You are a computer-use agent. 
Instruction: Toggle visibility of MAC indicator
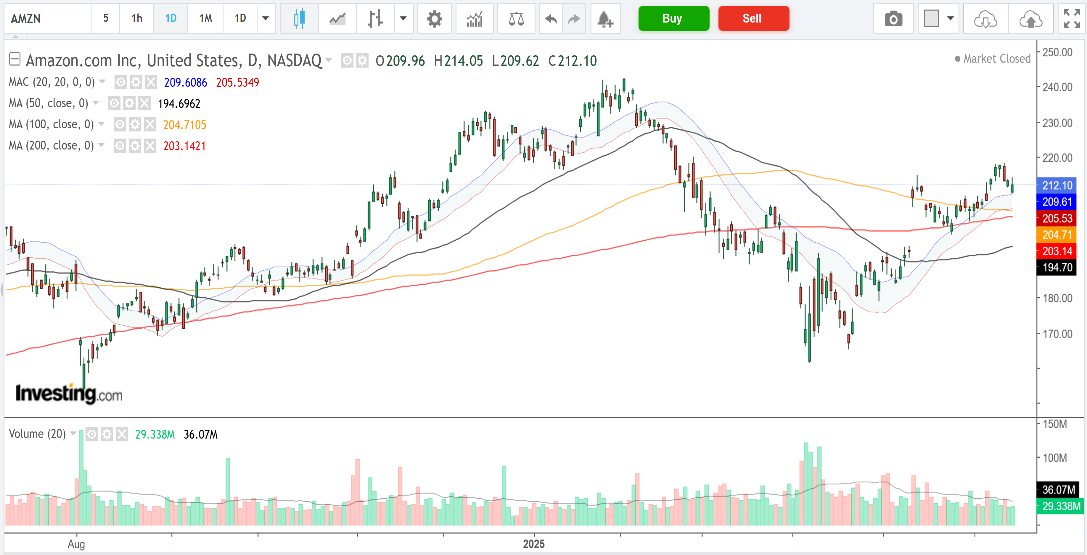point(121,82)
